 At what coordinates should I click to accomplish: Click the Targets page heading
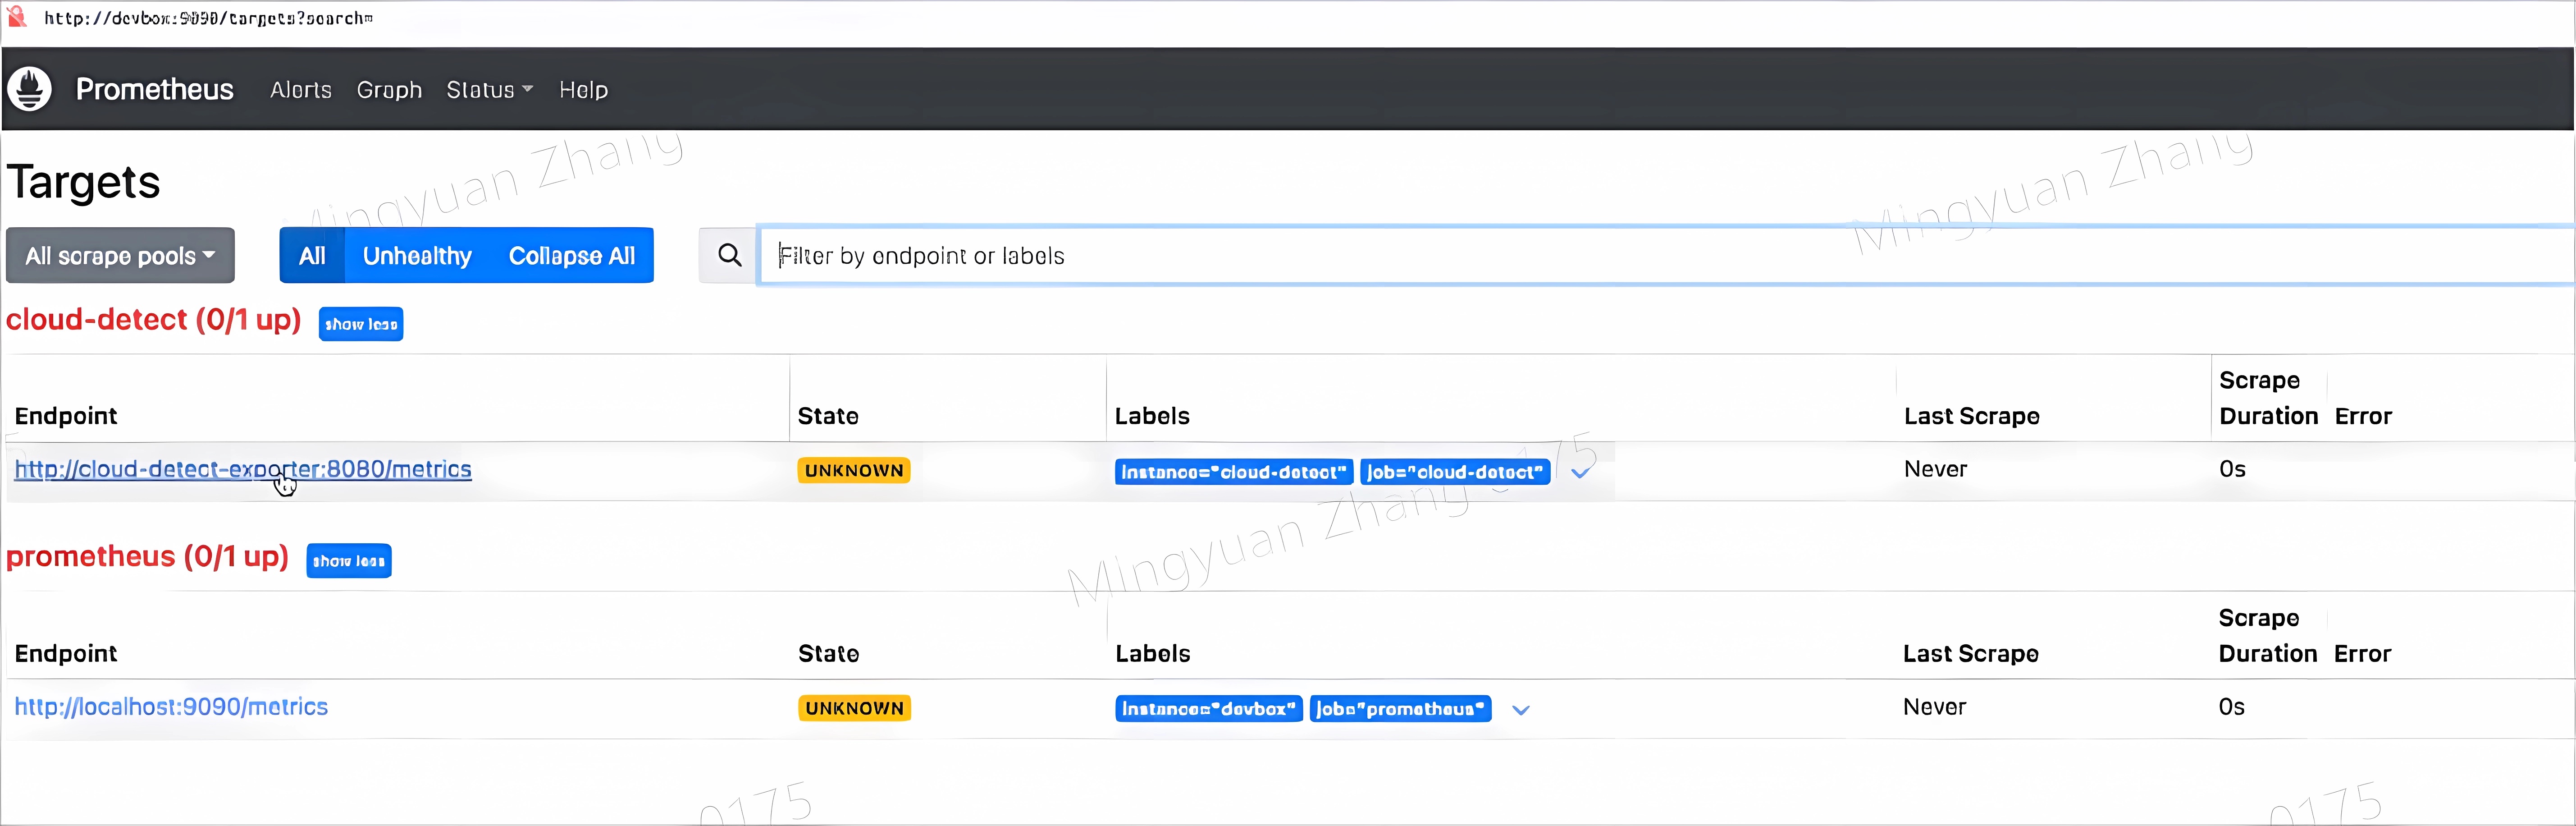coord(84,182)
